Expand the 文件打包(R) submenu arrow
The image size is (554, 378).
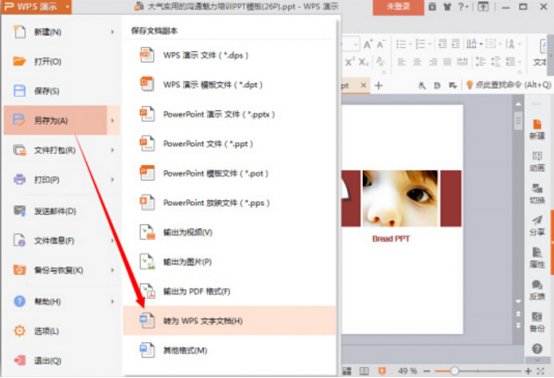click(x=112, y=150)
